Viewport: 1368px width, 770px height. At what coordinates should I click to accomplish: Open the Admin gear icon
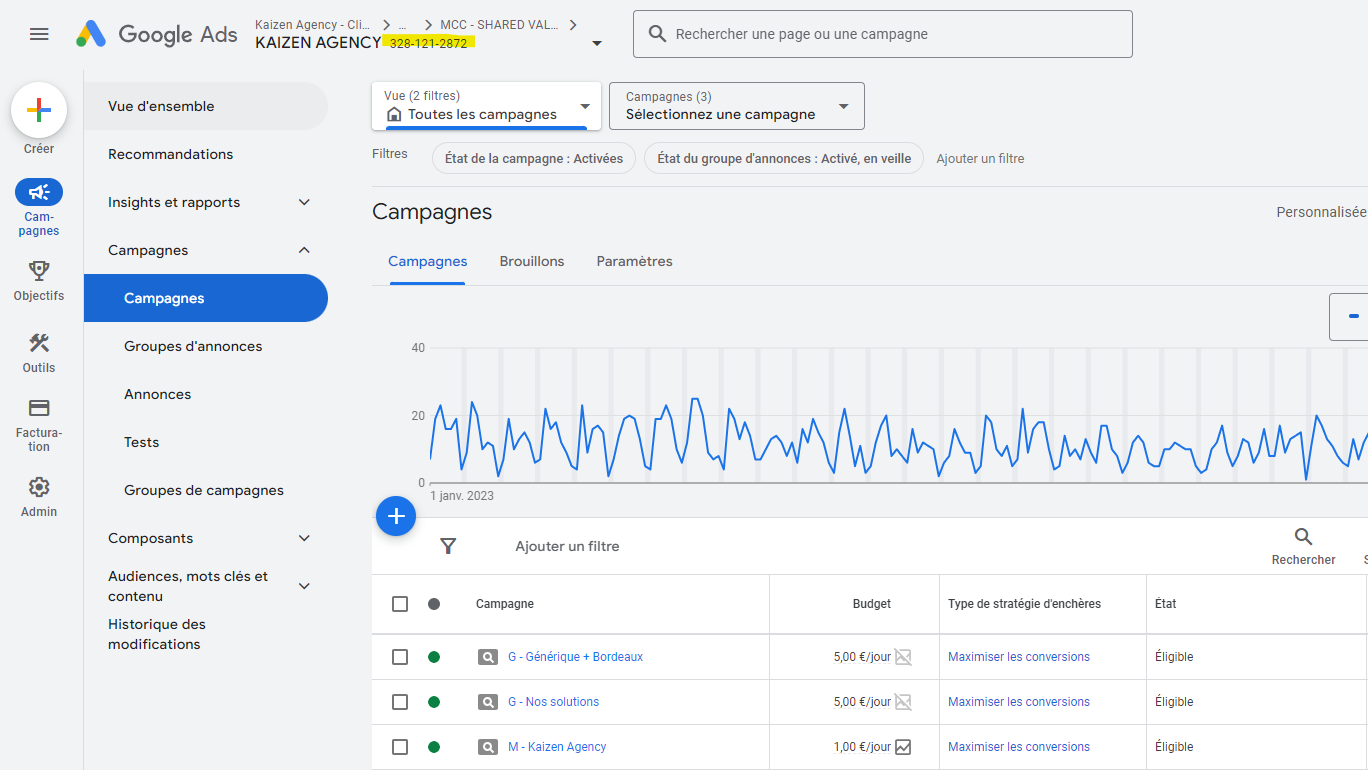coord(39,487)
